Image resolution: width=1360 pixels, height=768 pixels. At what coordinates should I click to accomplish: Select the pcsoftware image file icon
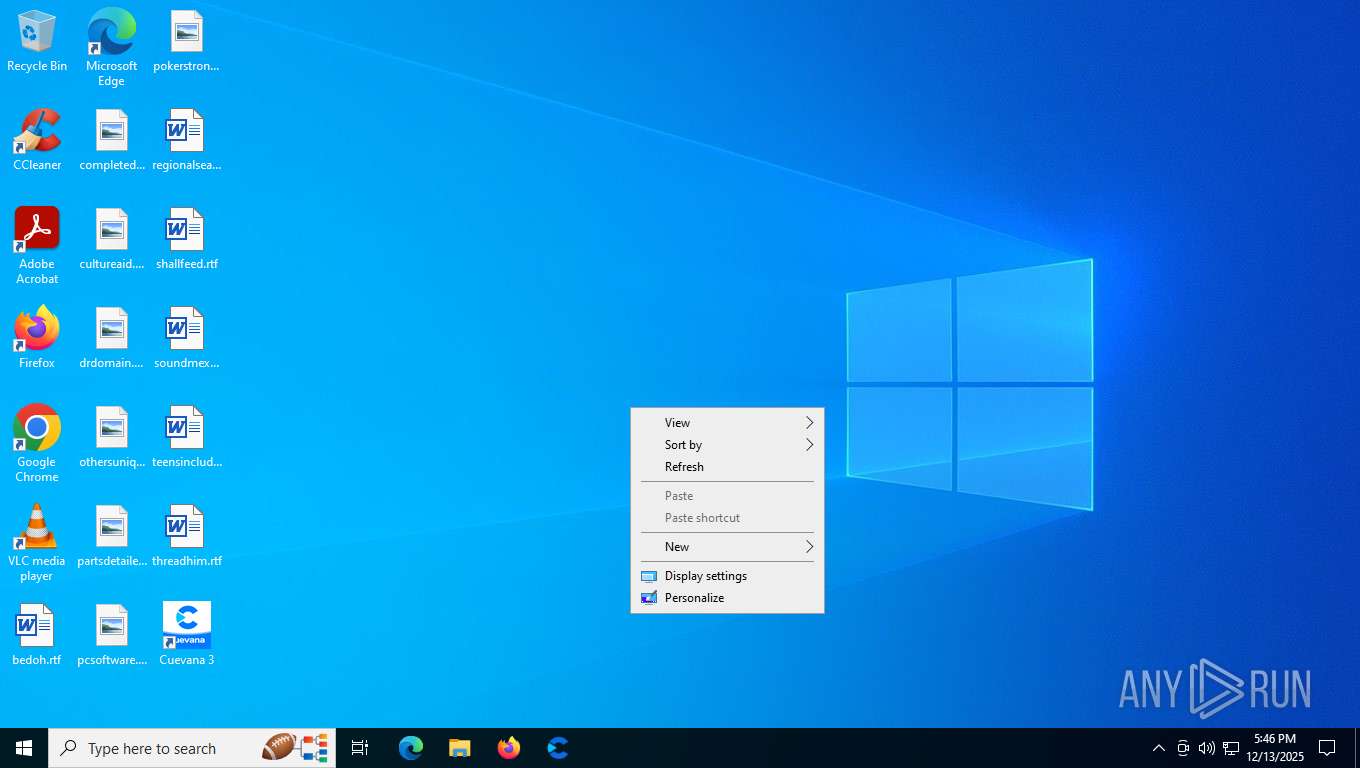click(112, 635)
